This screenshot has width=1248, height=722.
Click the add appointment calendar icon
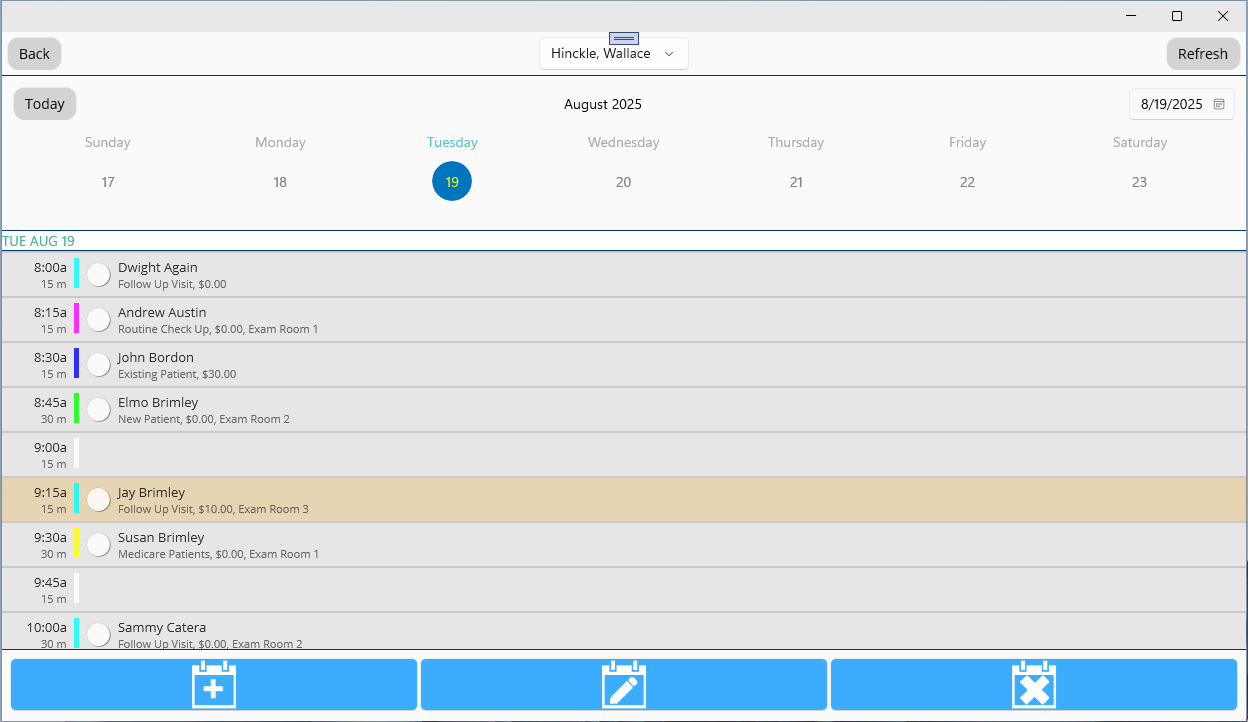(214, 685)
